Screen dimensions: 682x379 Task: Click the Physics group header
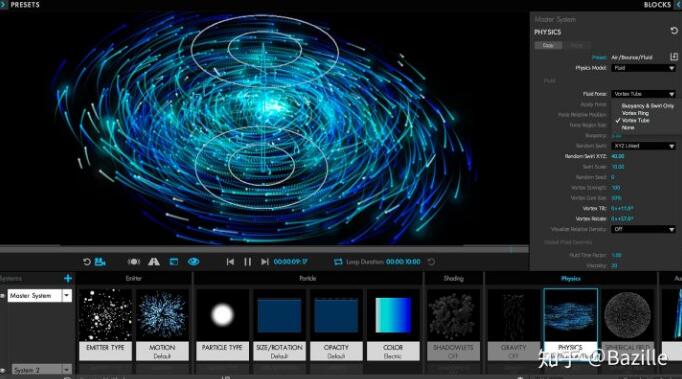point(571,278)
